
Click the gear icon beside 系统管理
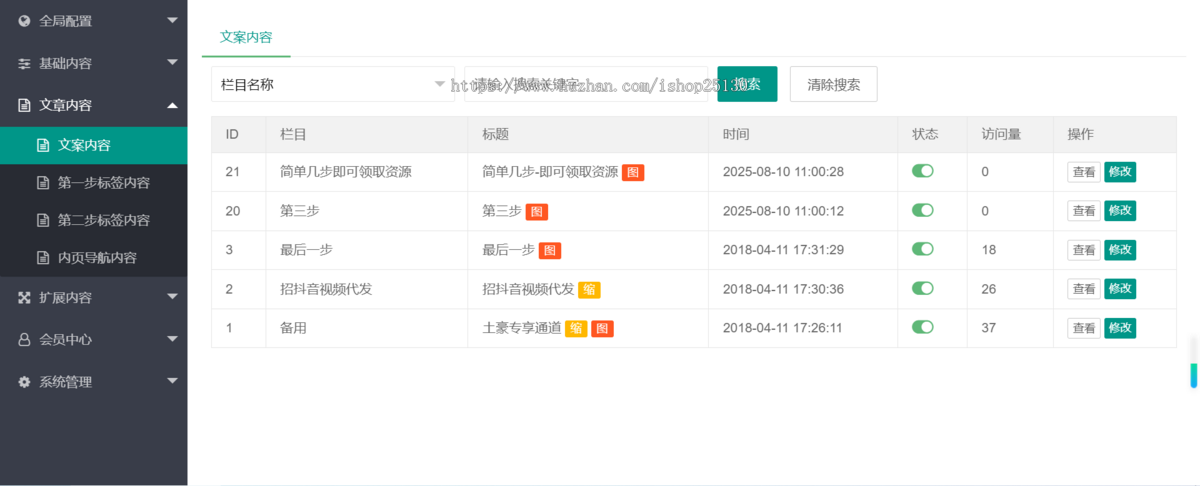(x=25, y=381)
